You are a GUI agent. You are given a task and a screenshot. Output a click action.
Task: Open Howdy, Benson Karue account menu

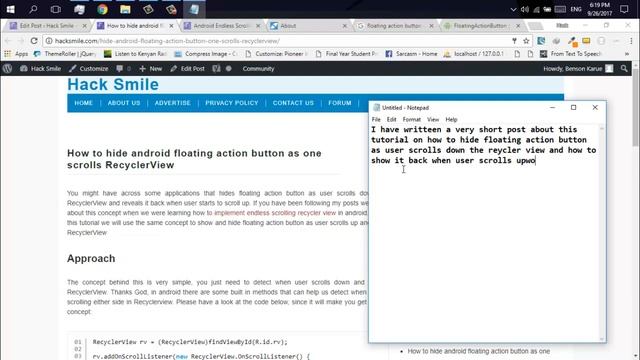coord(578,69)
